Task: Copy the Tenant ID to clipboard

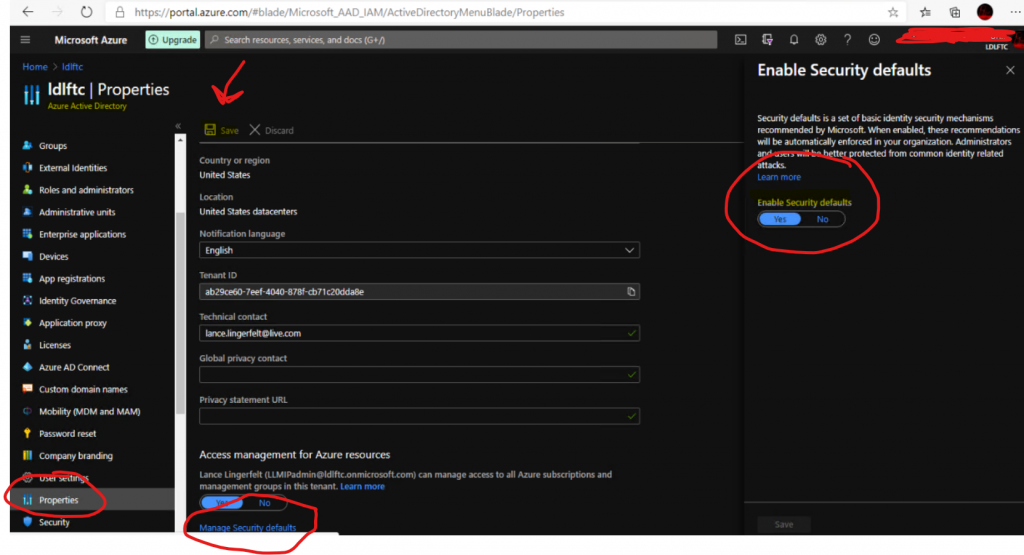Action: (631, 292)
